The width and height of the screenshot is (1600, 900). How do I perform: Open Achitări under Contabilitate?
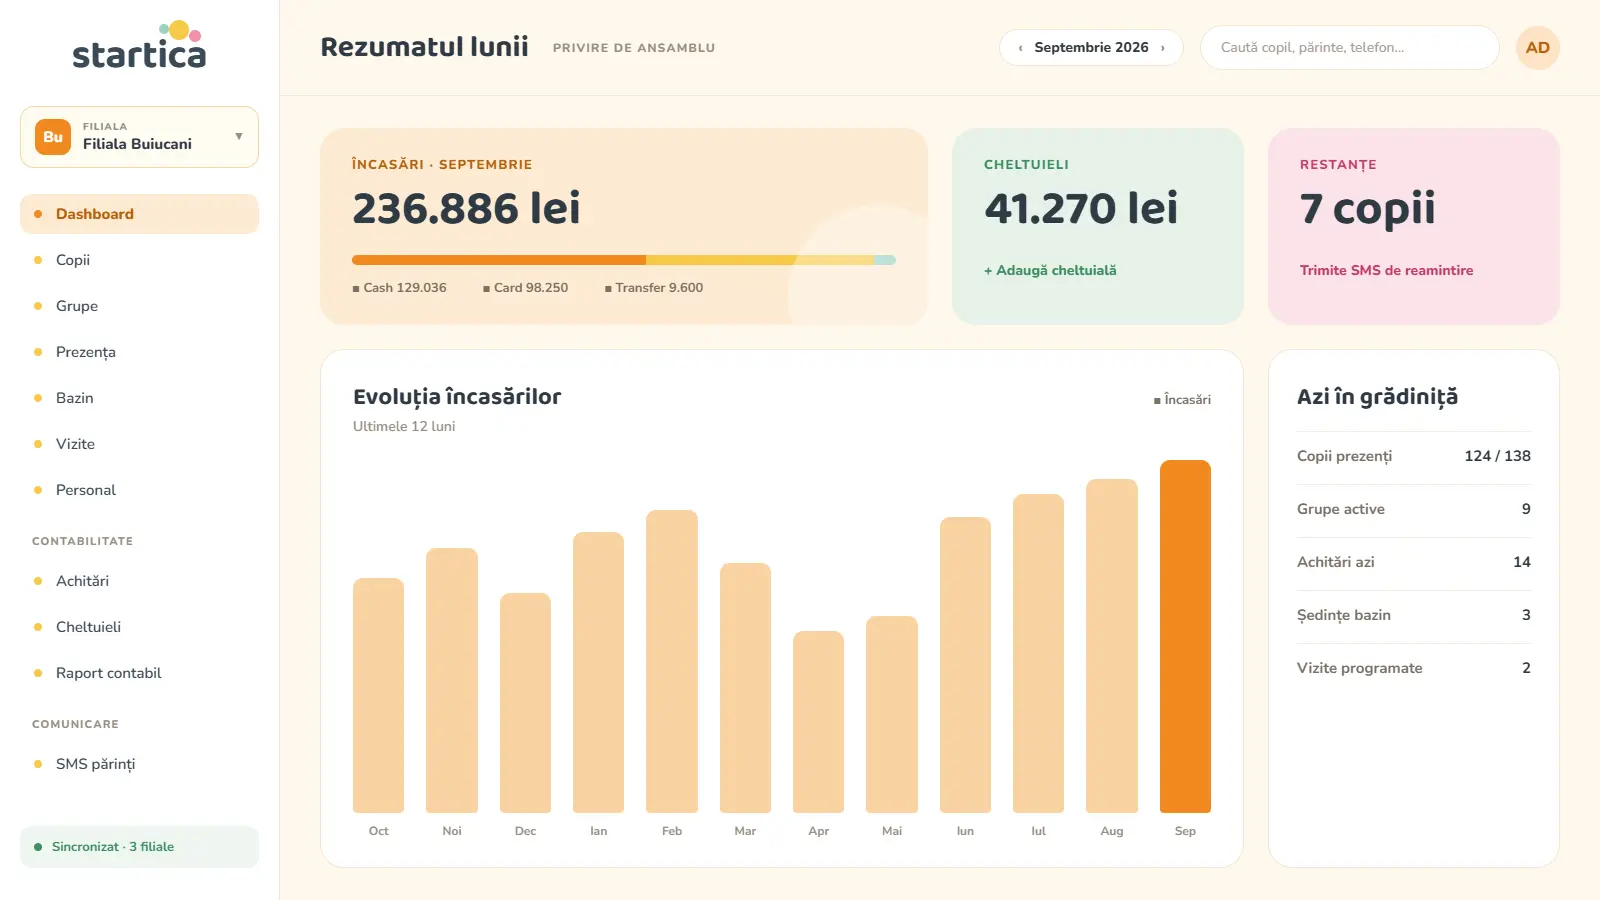[139, 581]
